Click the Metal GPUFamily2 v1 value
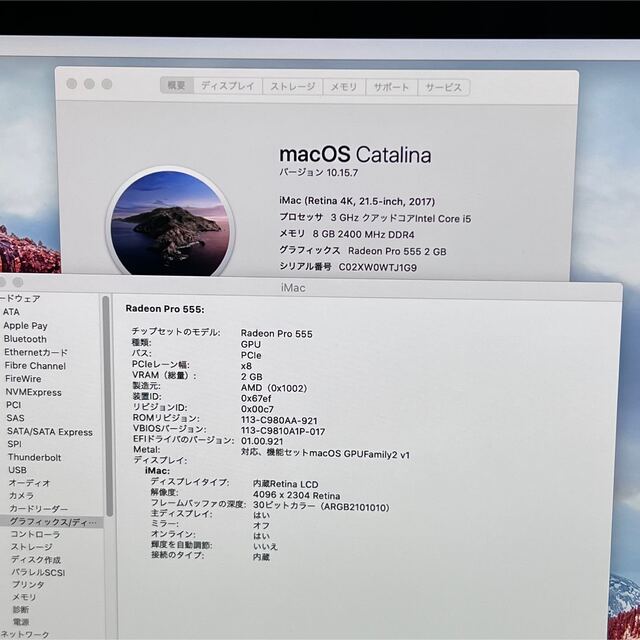 pos(325,454)
